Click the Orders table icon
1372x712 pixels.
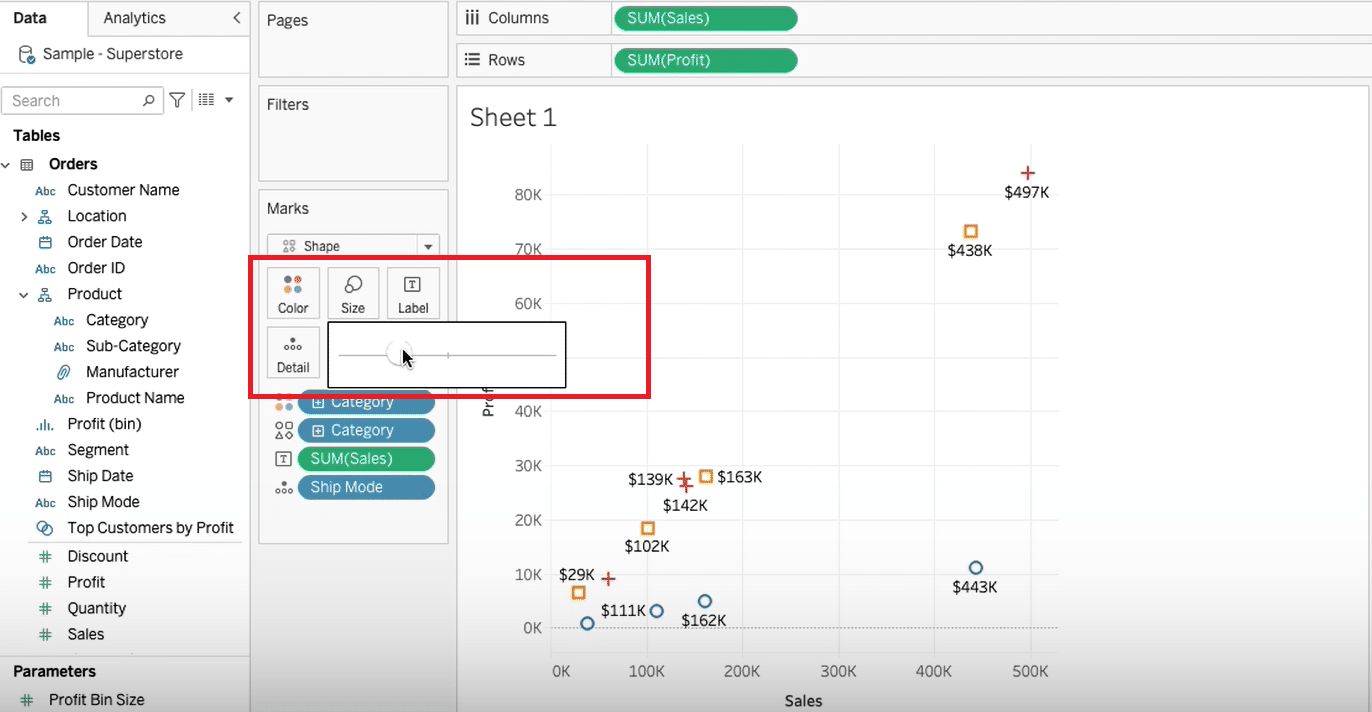pyautogui.click(x=27, y=164)
